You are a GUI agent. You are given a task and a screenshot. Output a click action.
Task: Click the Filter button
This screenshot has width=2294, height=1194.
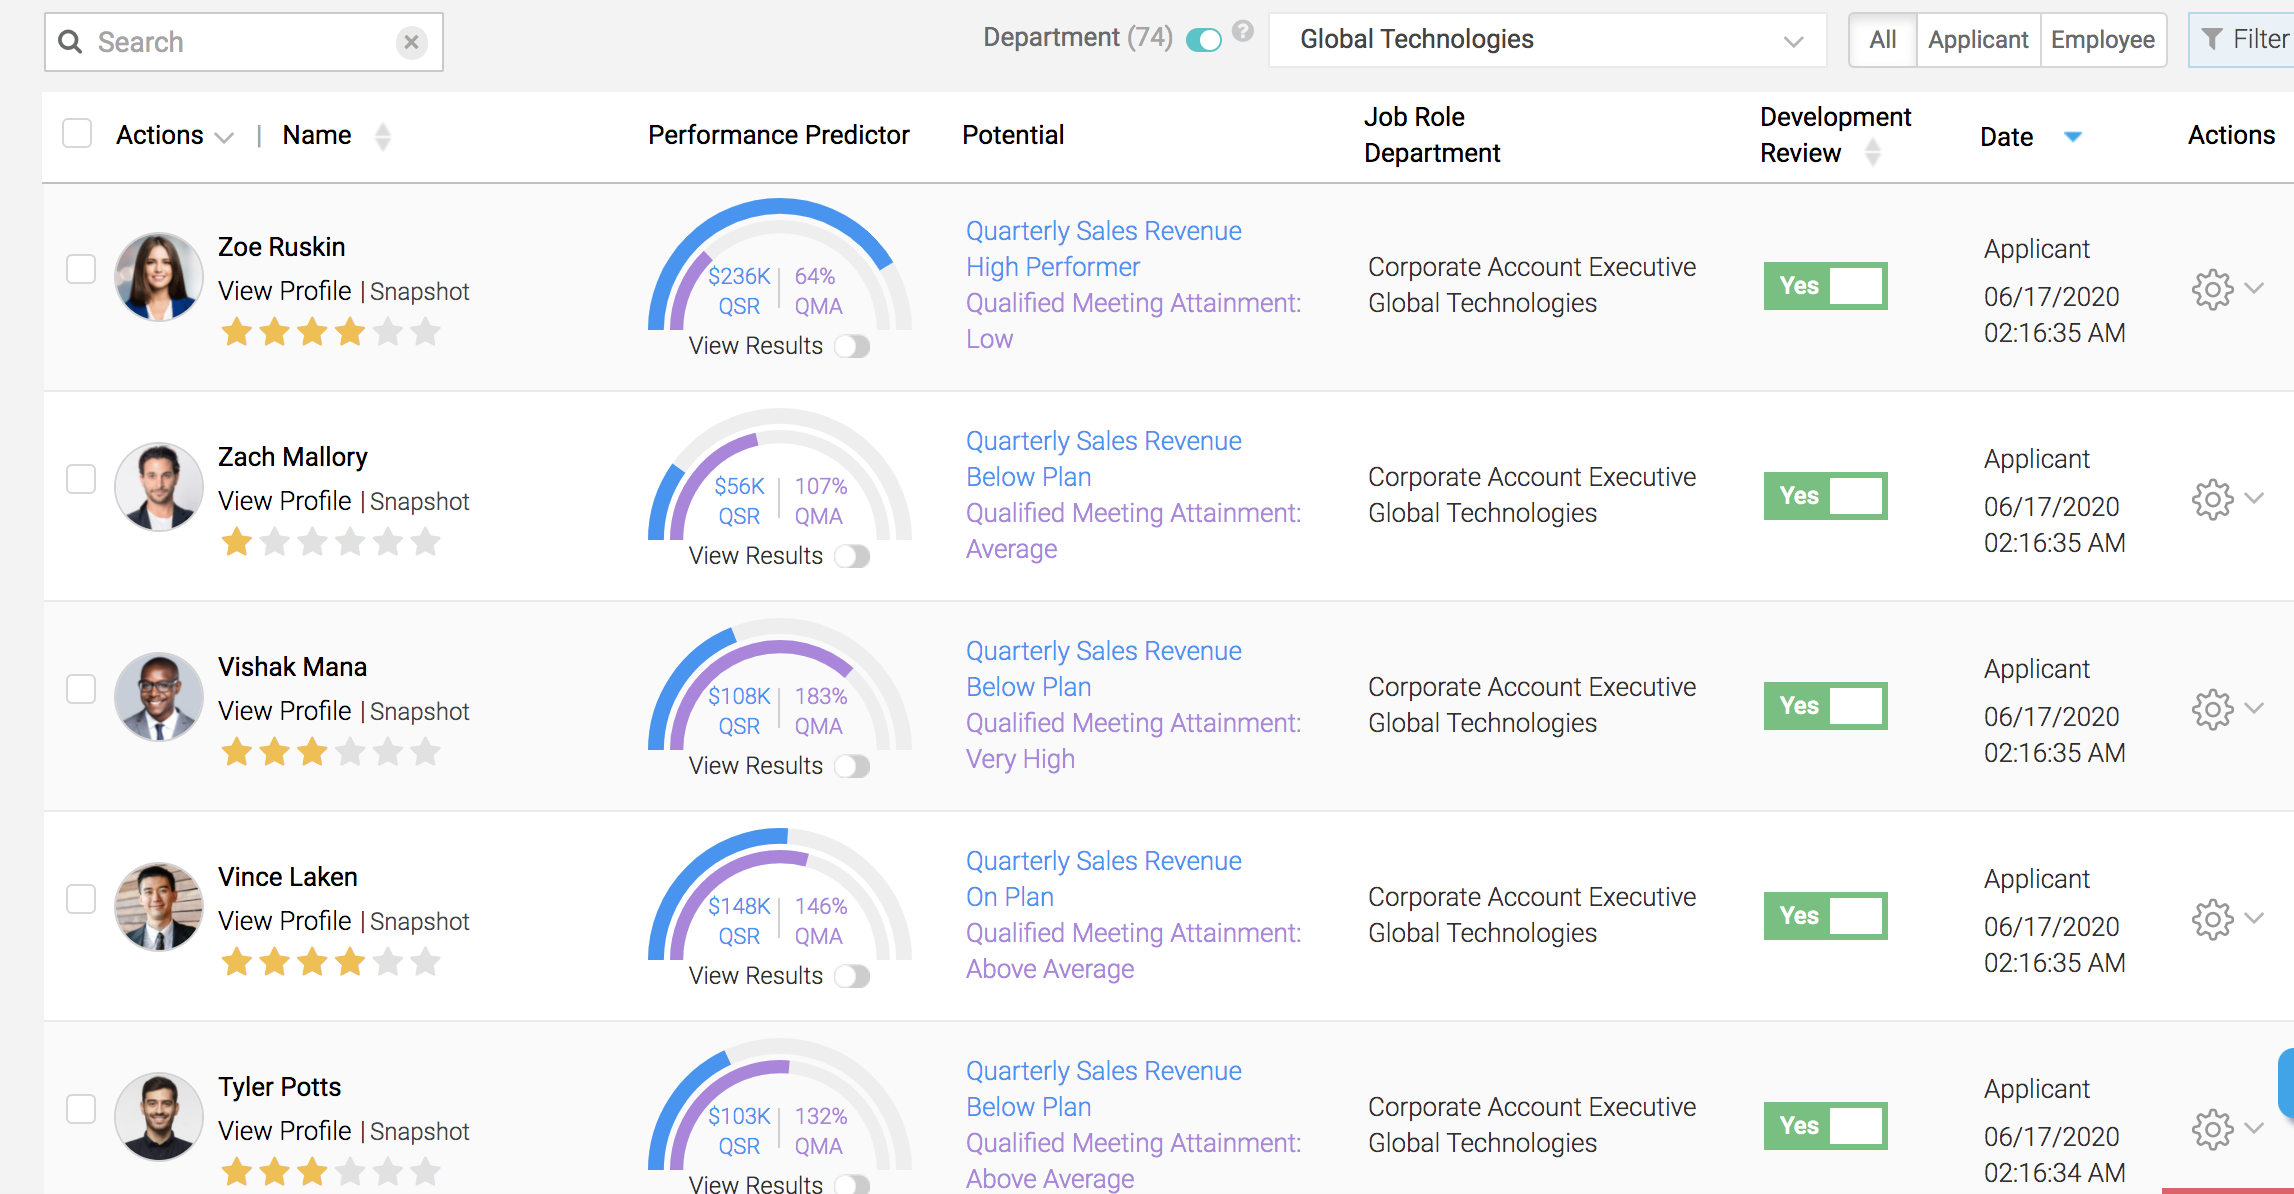(x=2244, y=40)
